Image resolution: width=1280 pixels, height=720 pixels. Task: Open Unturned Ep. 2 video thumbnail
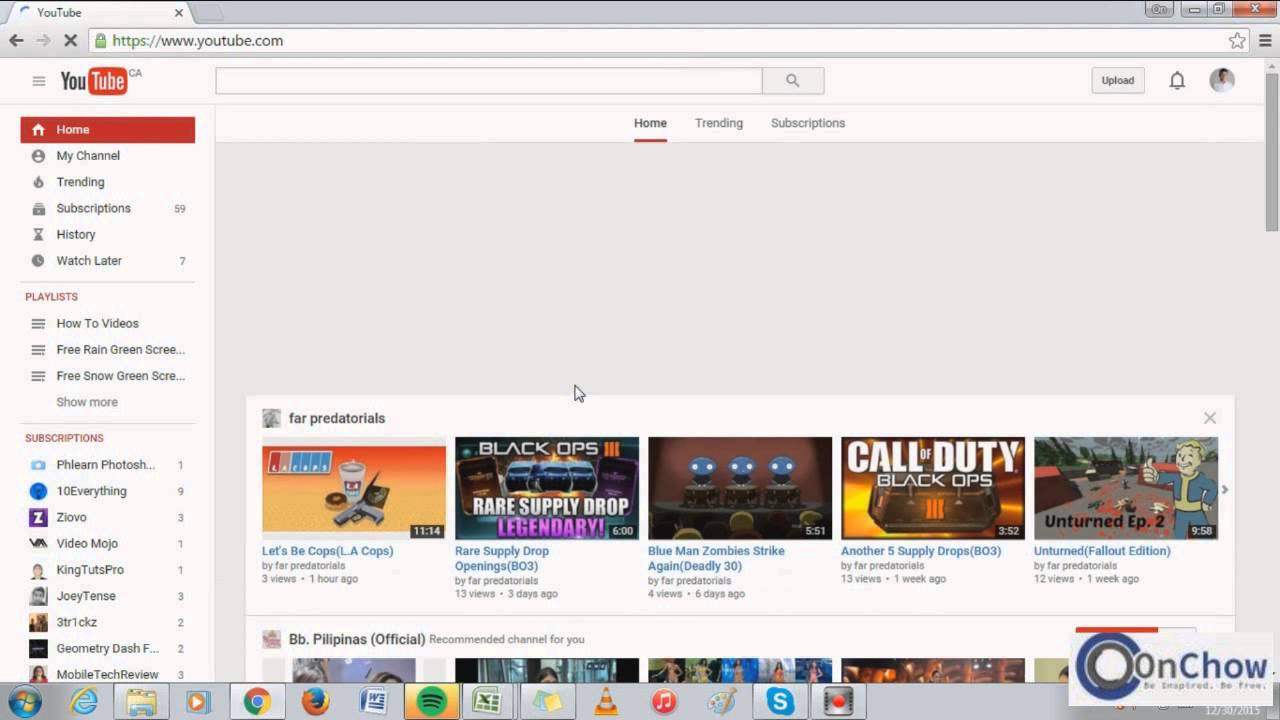(x=1126, y=488)
